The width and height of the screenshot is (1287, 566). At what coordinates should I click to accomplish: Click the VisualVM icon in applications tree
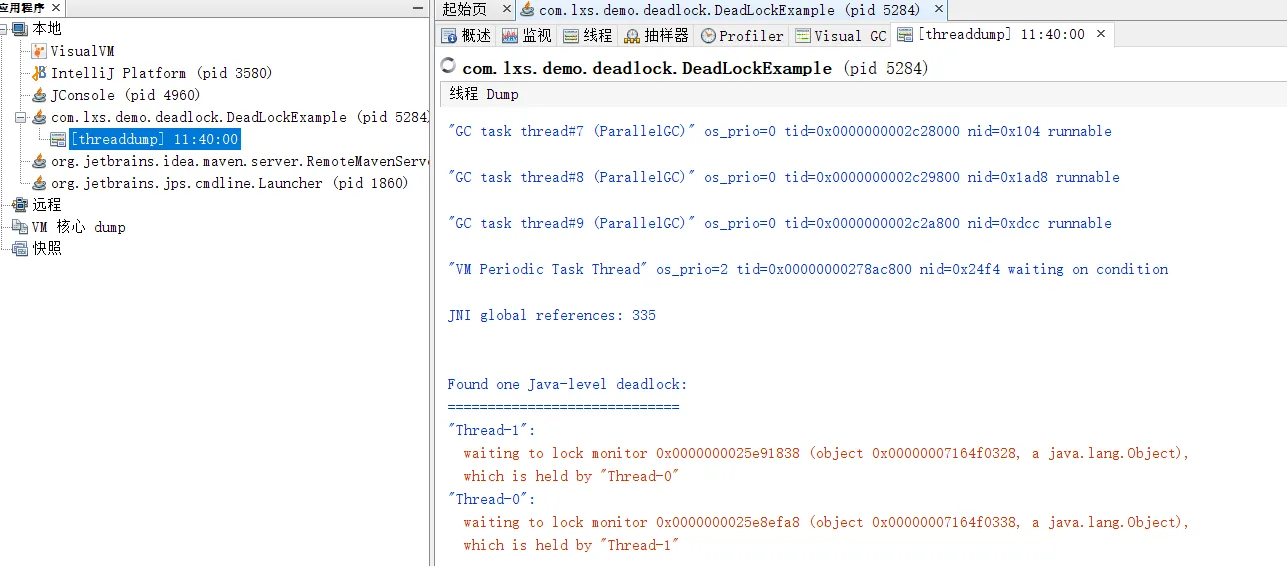39,51
